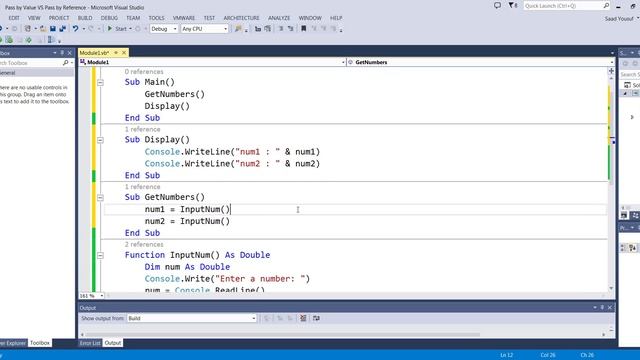Auto-hide the Output panel with the pin icon
Image resolution: width=640 pixels, height=360 pixels.
point(602,307)
